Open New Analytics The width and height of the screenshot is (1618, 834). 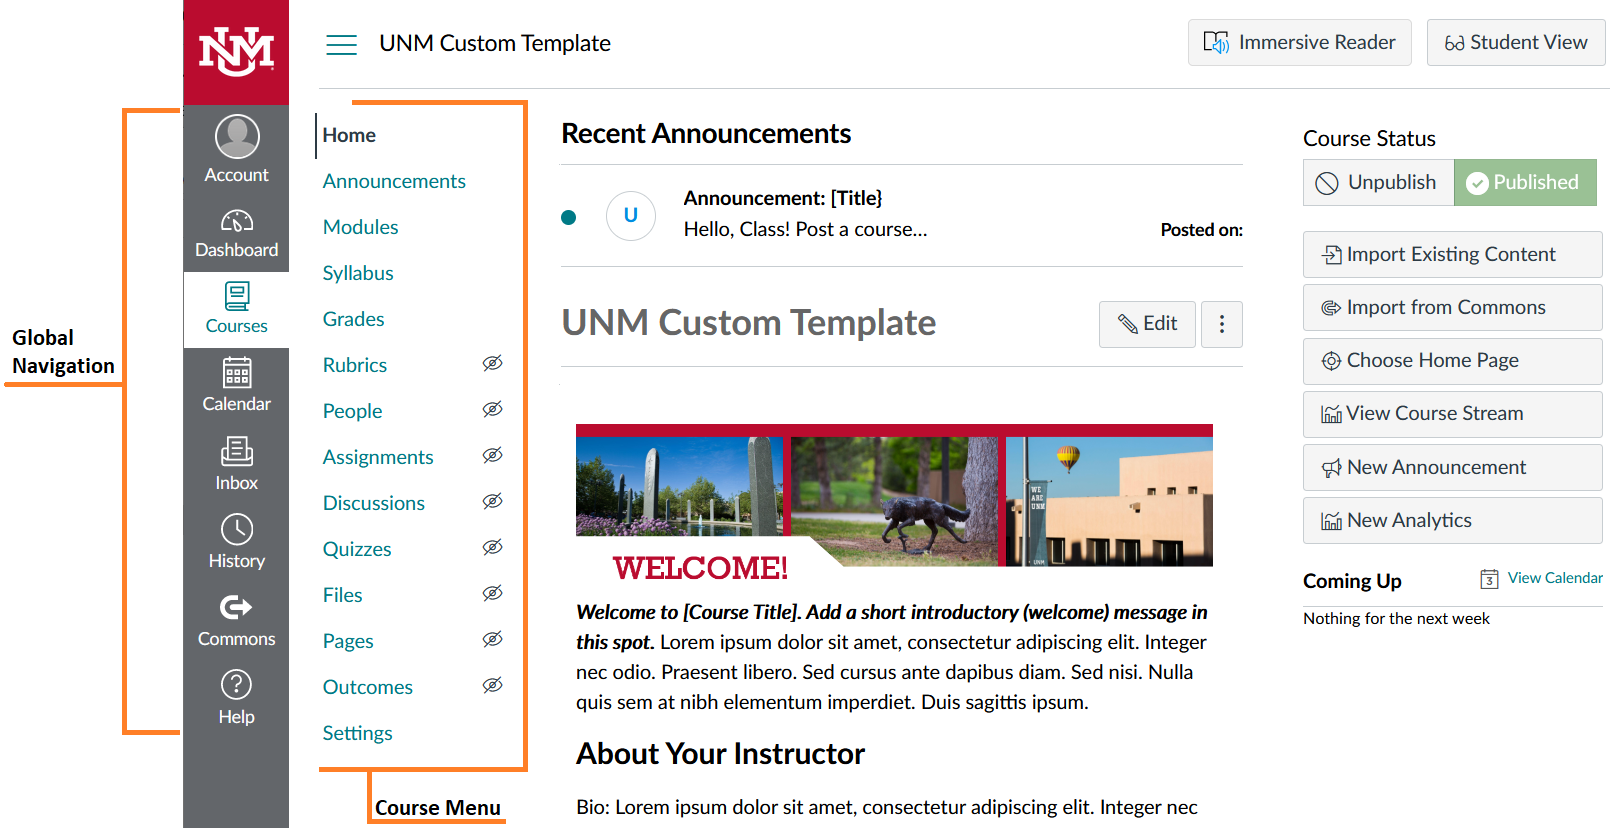(1452, 520)
